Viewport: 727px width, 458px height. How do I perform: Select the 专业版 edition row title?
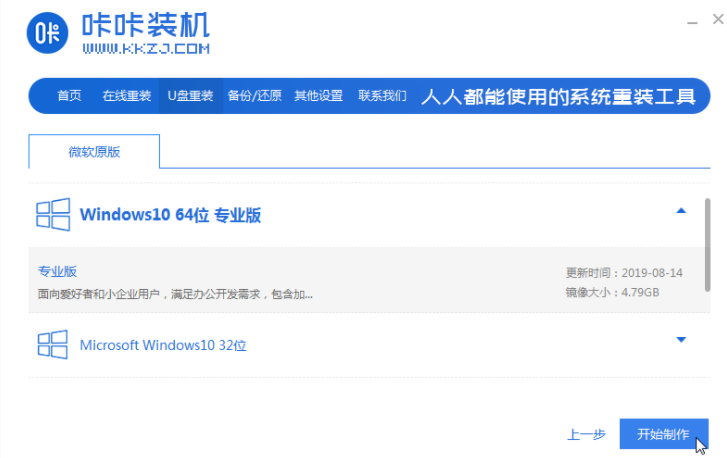(57, 272)
